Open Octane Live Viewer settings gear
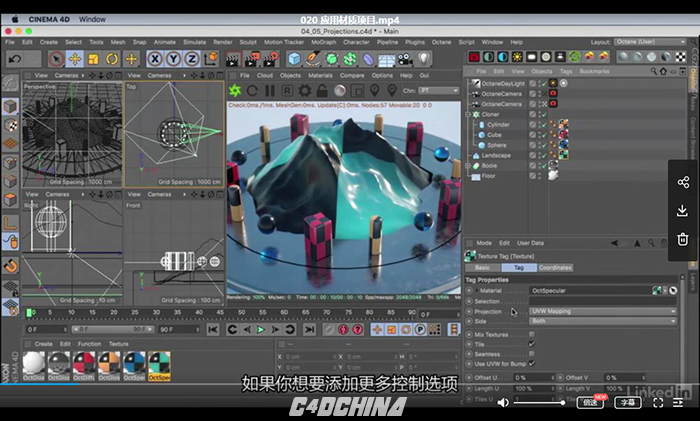Image resolution: width=700 pixels, height=421 pixels. [x=304, y=91]
